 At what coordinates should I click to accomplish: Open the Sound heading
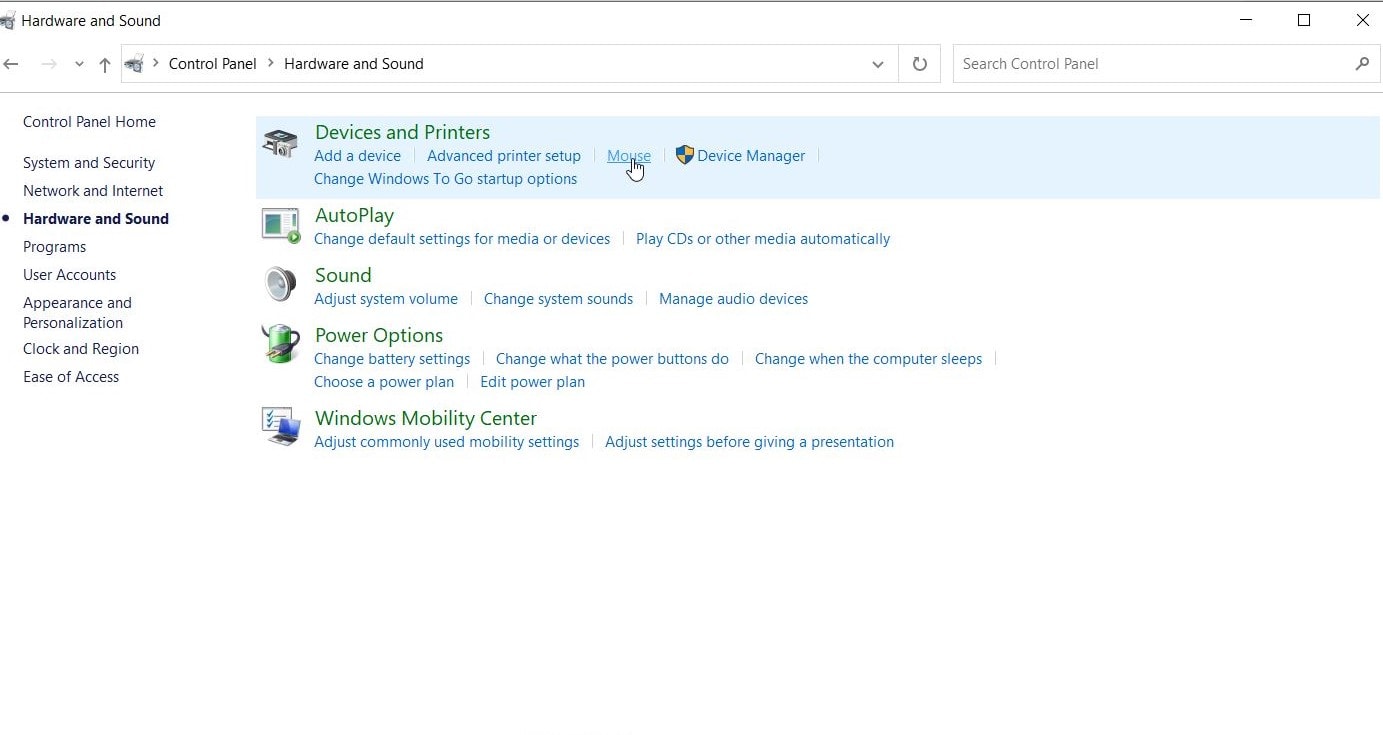[343, 275]
